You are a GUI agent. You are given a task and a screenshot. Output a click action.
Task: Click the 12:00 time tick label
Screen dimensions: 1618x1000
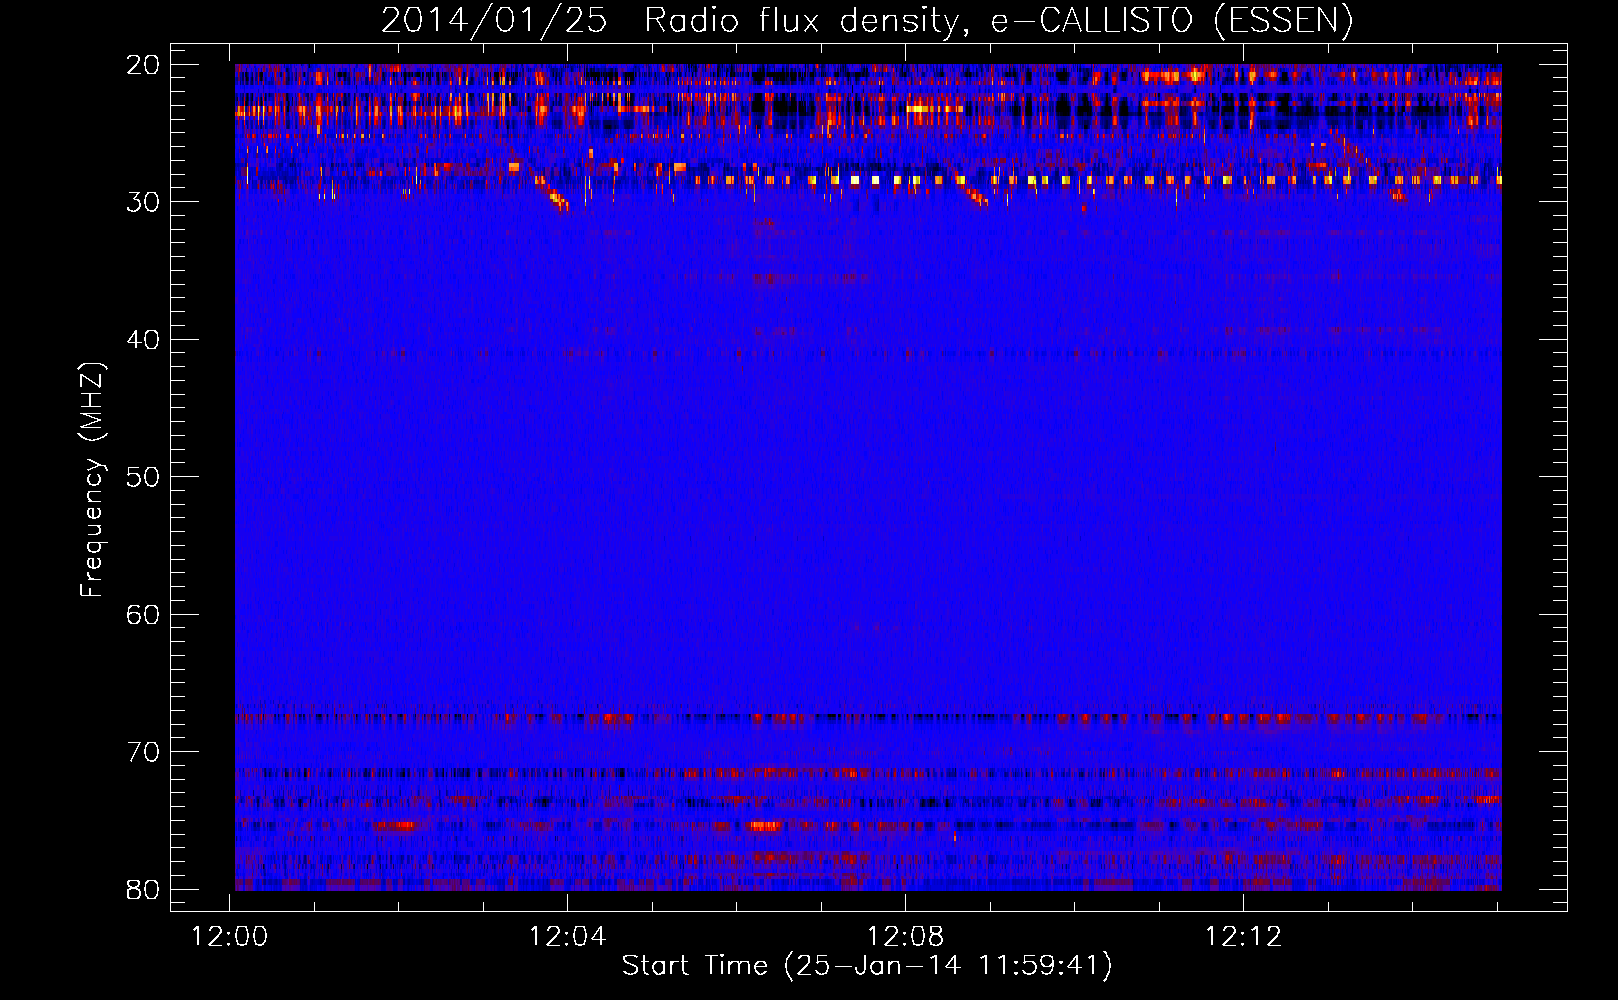(x=230, y=937)
